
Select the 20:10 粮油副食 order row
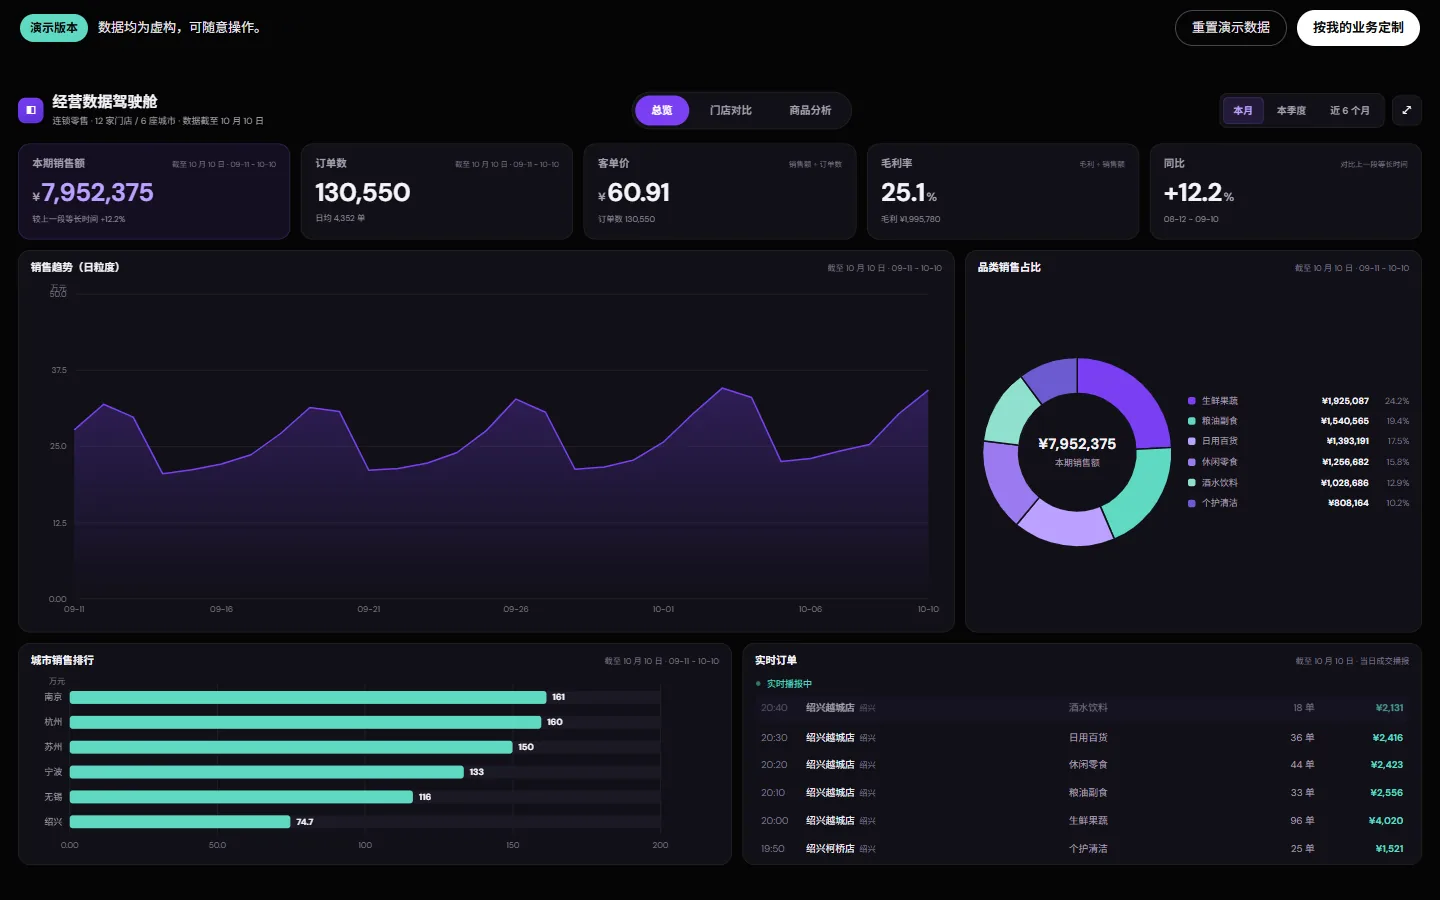pos(1082,793)
